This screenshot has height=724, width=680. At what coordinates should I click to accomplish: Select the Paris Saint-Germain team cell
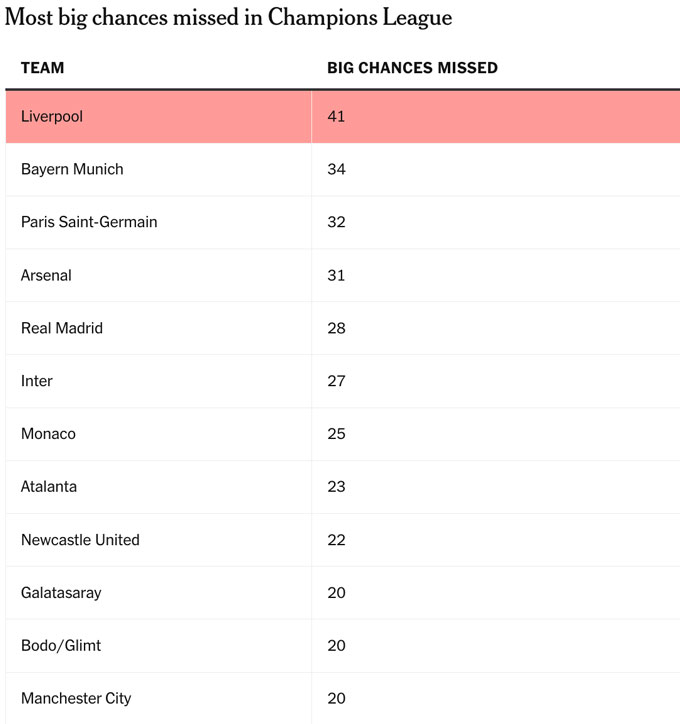89,222
